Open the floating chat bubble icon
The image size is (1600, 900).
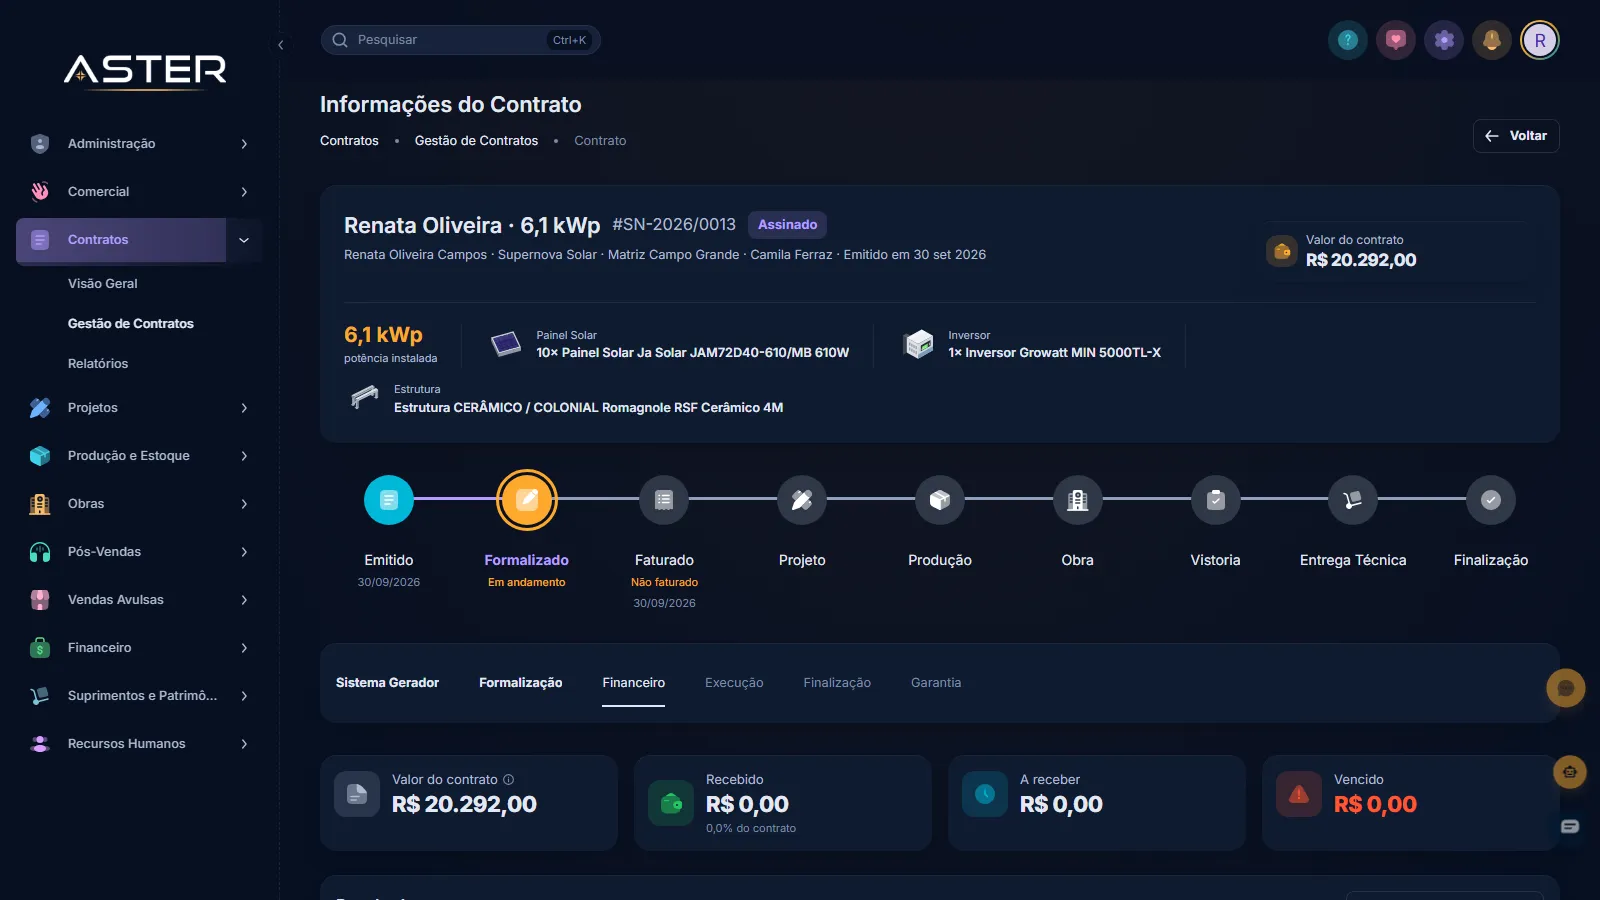click(1566, 688)
